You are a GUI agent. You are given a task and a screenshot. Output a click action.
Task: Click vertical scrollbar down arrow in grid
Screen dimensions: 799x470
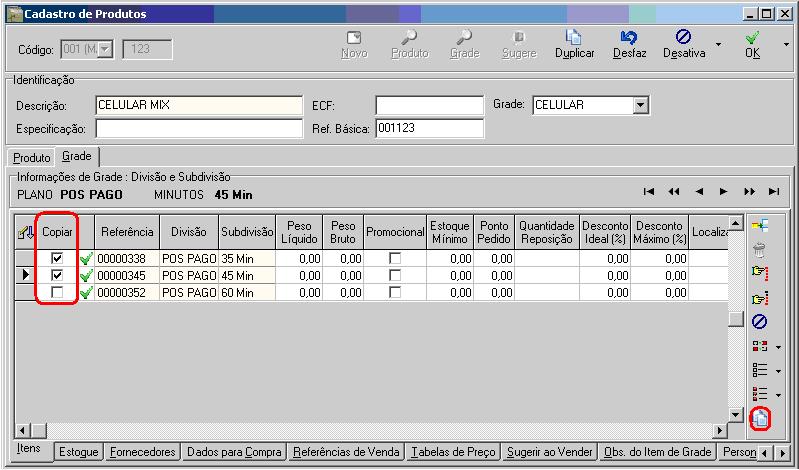736,414
